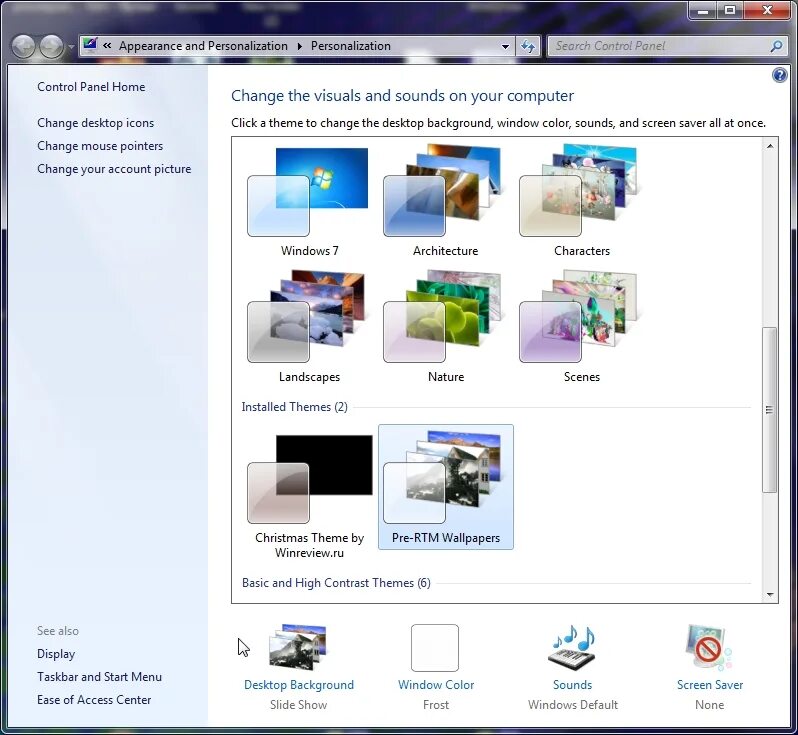Open the Sounds keyboard icon

(x=572, y=647)
